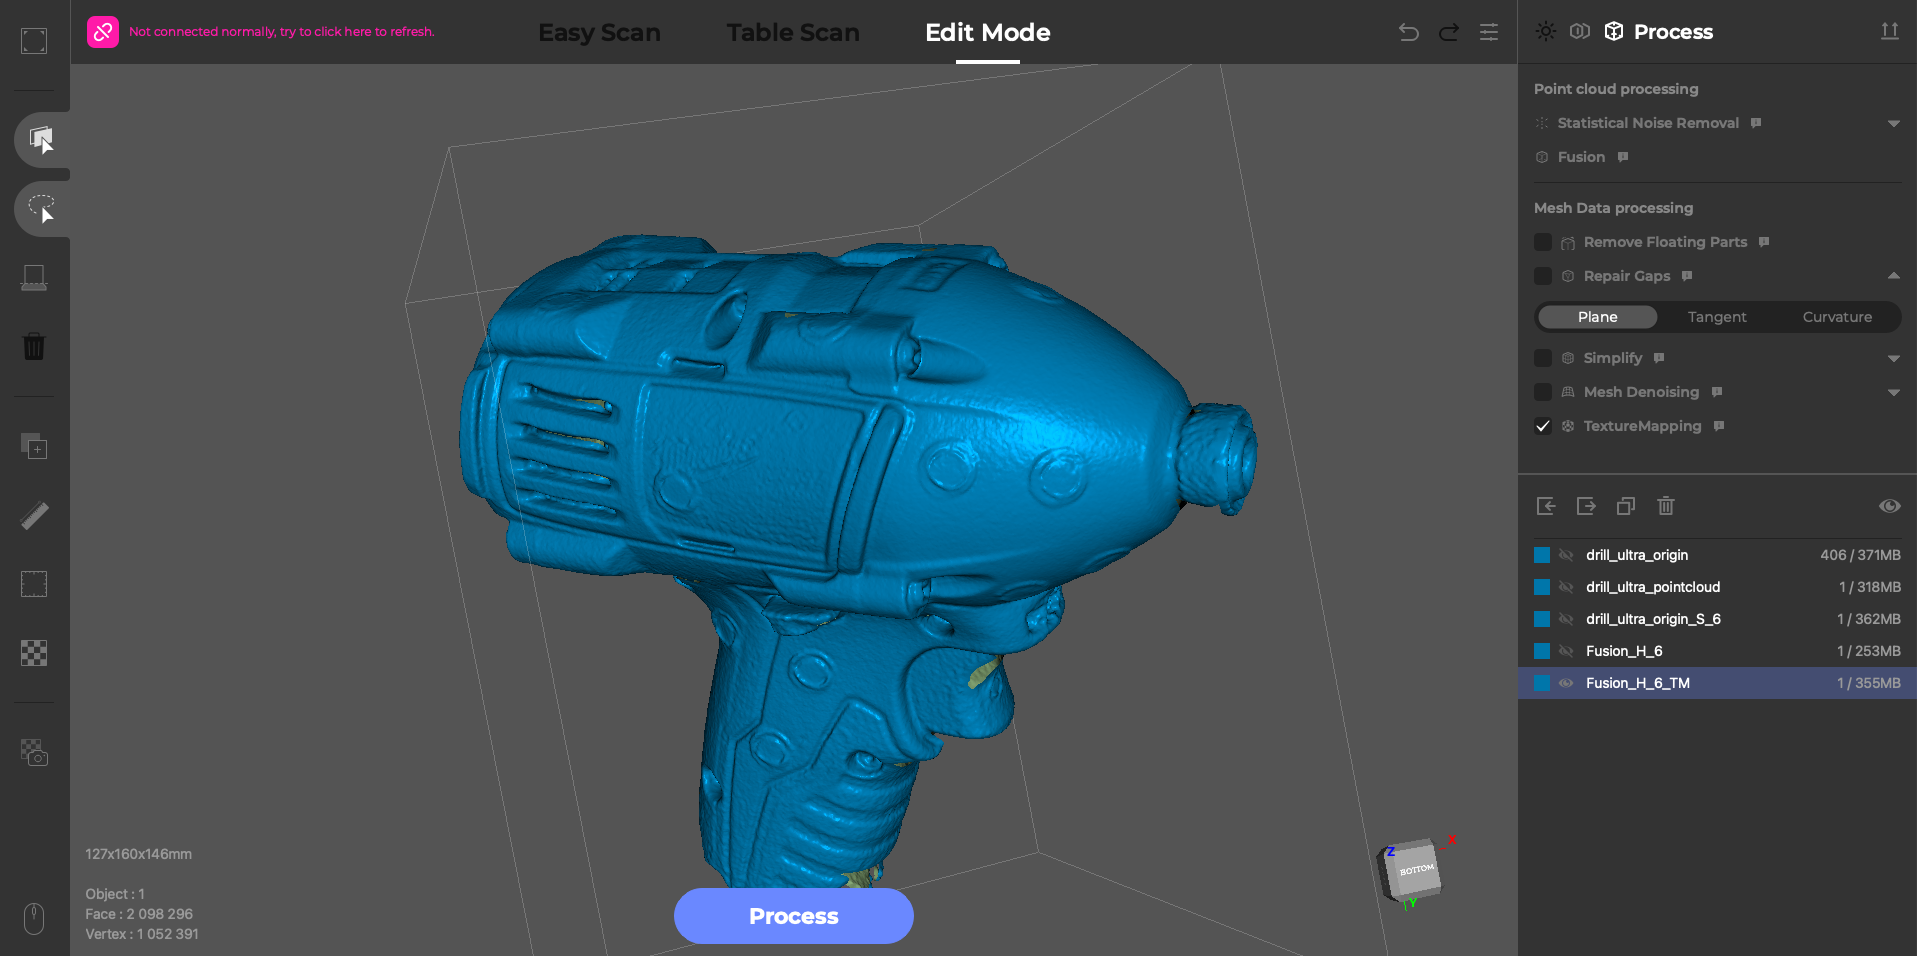Delete model using list trash icon
The width and height of the screenshot is (1917, 956).
tap(1666, 506)
